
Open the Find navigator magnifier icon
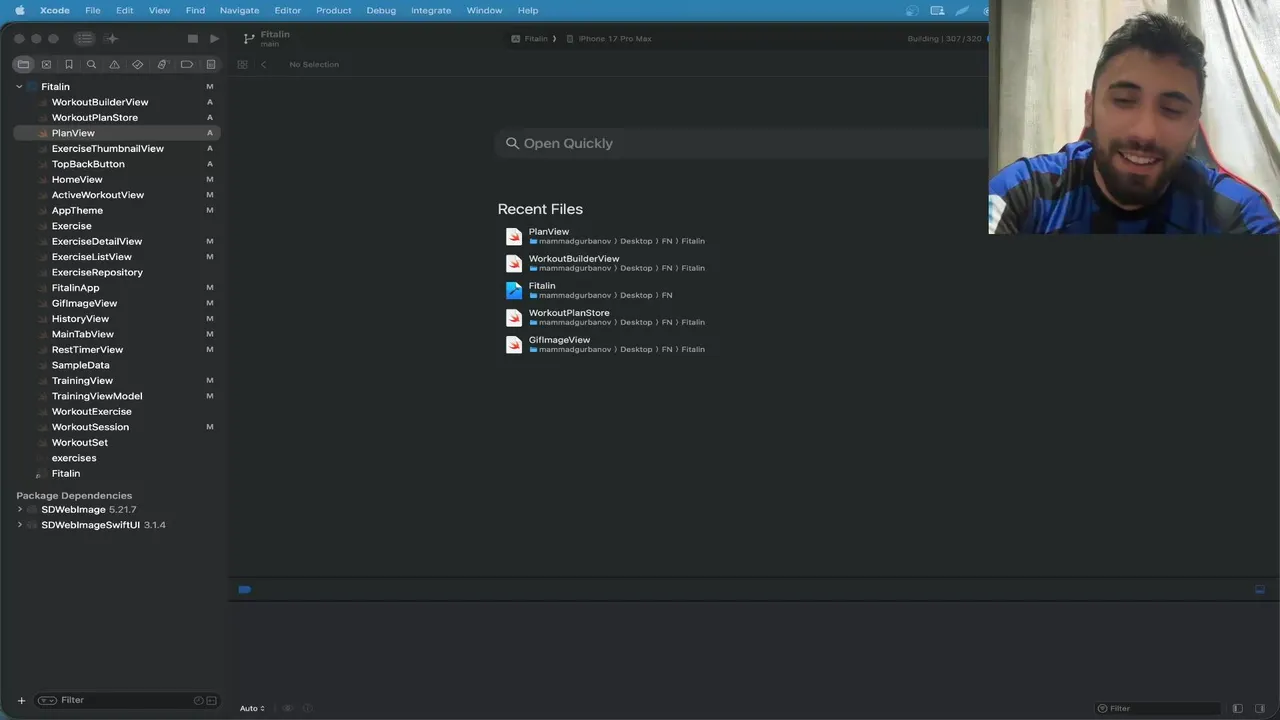pyautogui.click(x=91, y=64)
